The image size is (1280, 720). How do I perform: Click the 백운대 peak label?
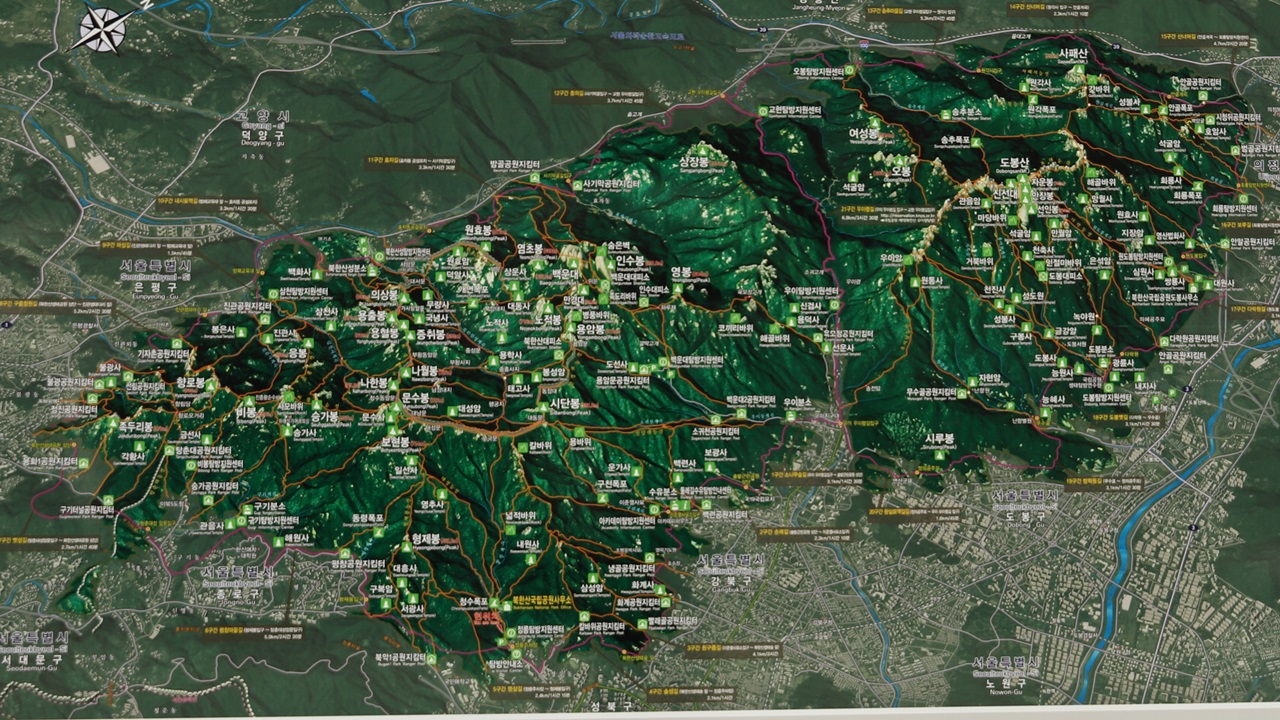(x=565, y=273)
